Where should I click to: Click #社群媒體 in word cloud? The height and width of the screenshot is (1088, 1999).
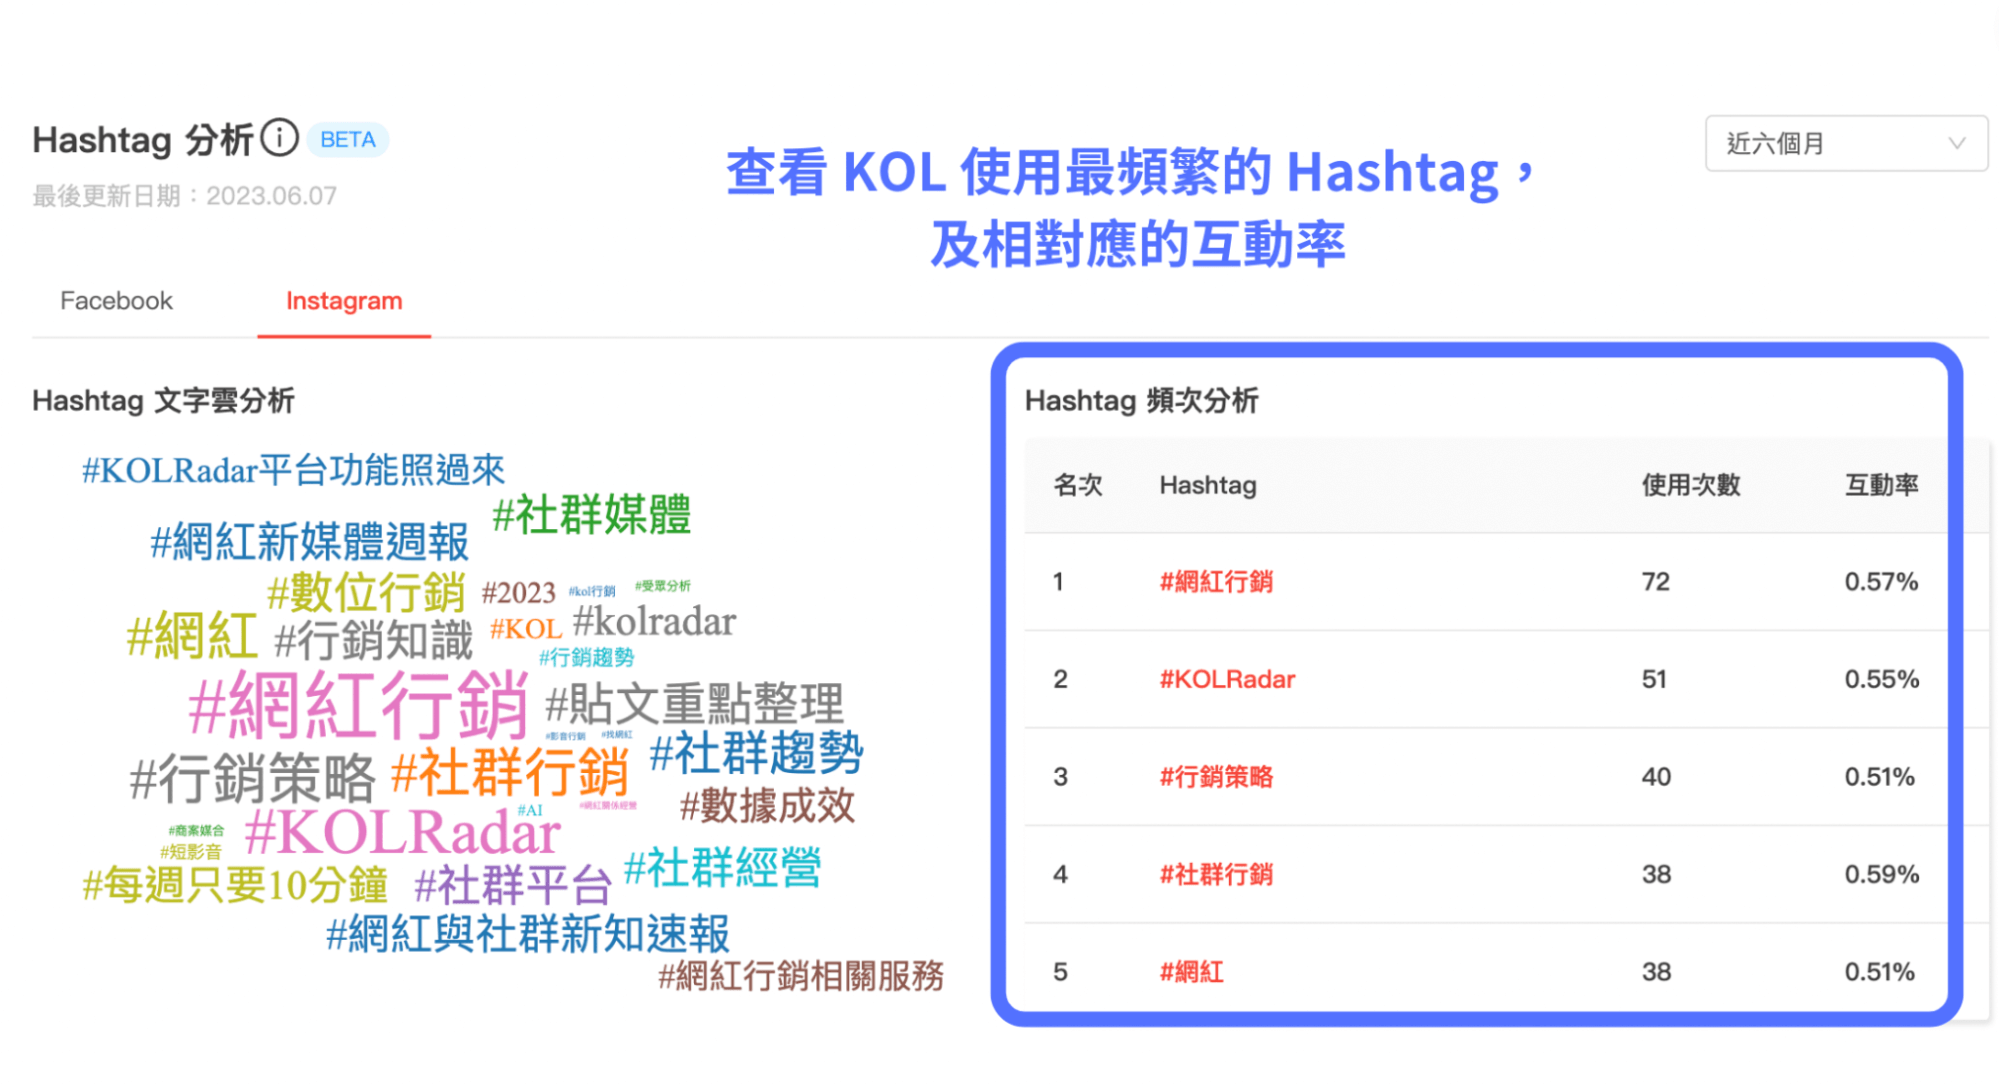[x=592, y=515]
